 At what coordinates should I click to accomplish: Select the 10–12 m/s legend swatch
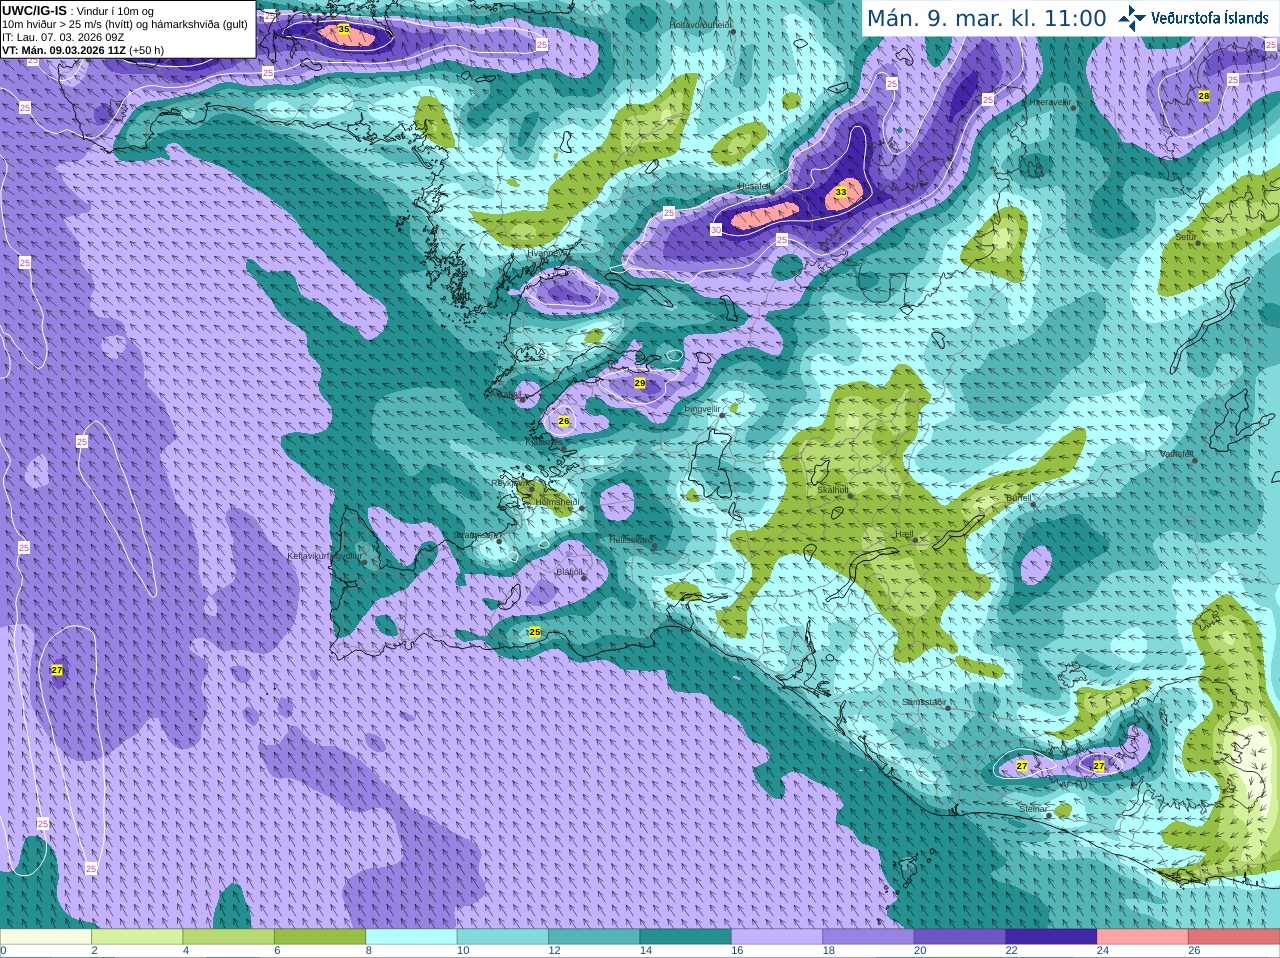click(x=503, y=937)
